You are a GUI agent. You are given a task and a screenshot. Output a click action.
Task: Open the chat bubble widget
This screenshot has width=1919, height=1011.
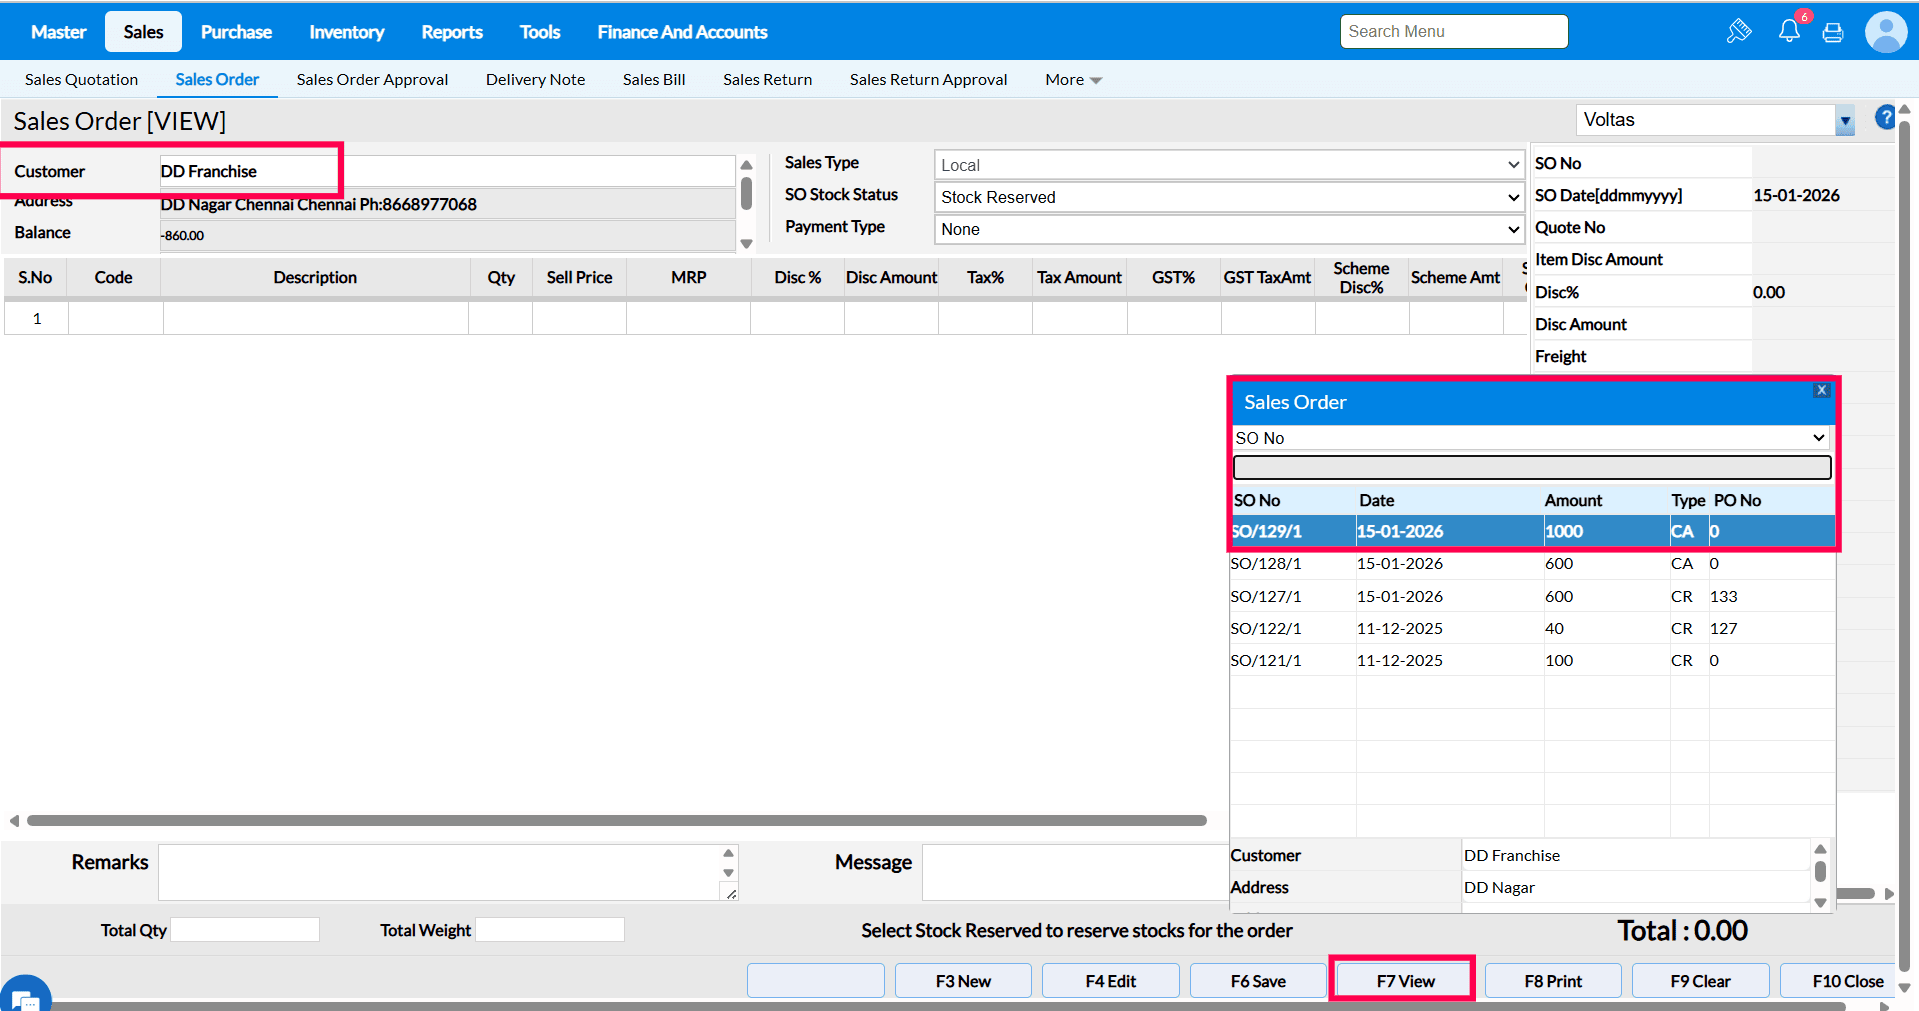click(24, 996)
